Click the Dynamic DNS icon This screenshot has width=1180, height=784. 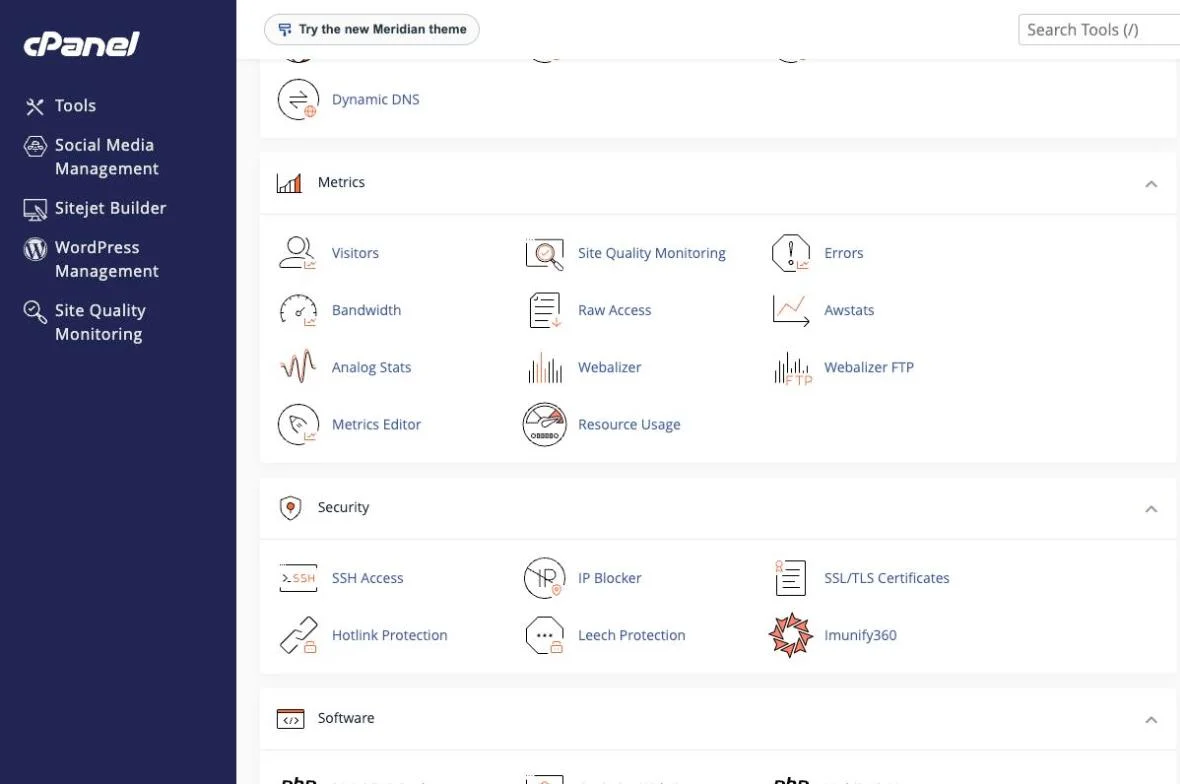pyautogui.click(x=298, y=99)
